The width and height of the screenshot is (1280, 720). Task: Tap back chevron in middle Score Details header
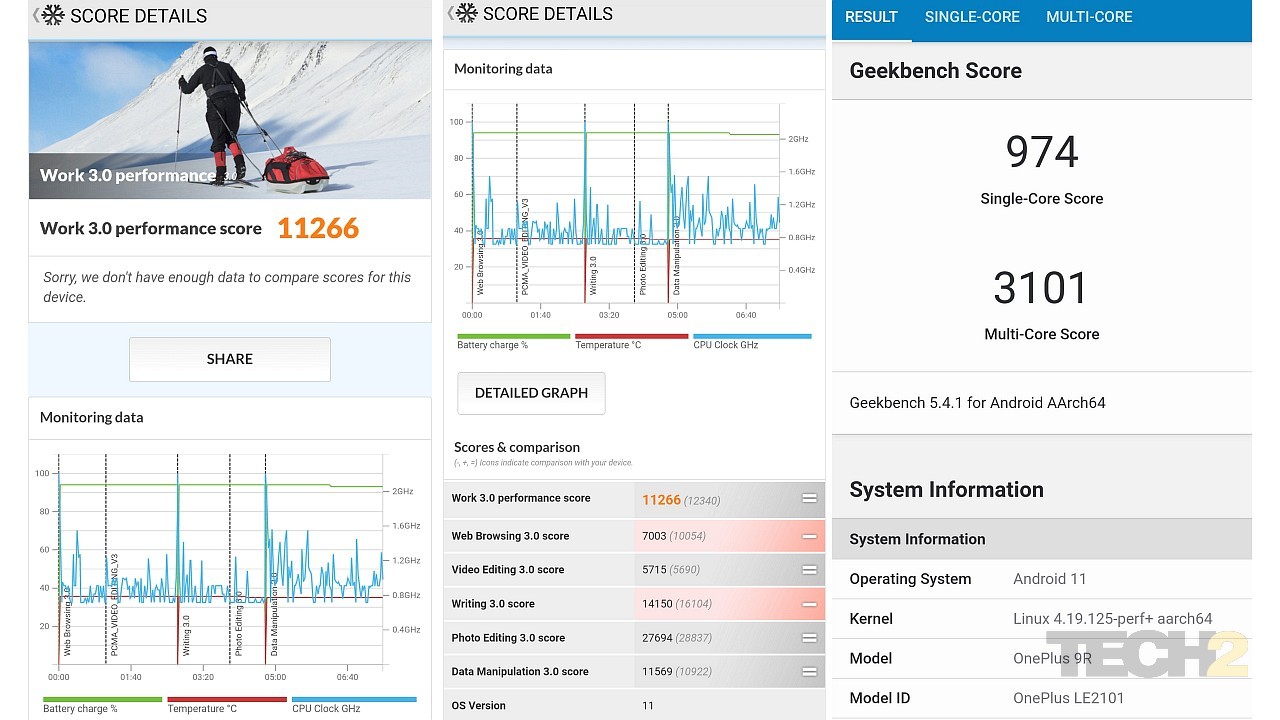[451, 13]
